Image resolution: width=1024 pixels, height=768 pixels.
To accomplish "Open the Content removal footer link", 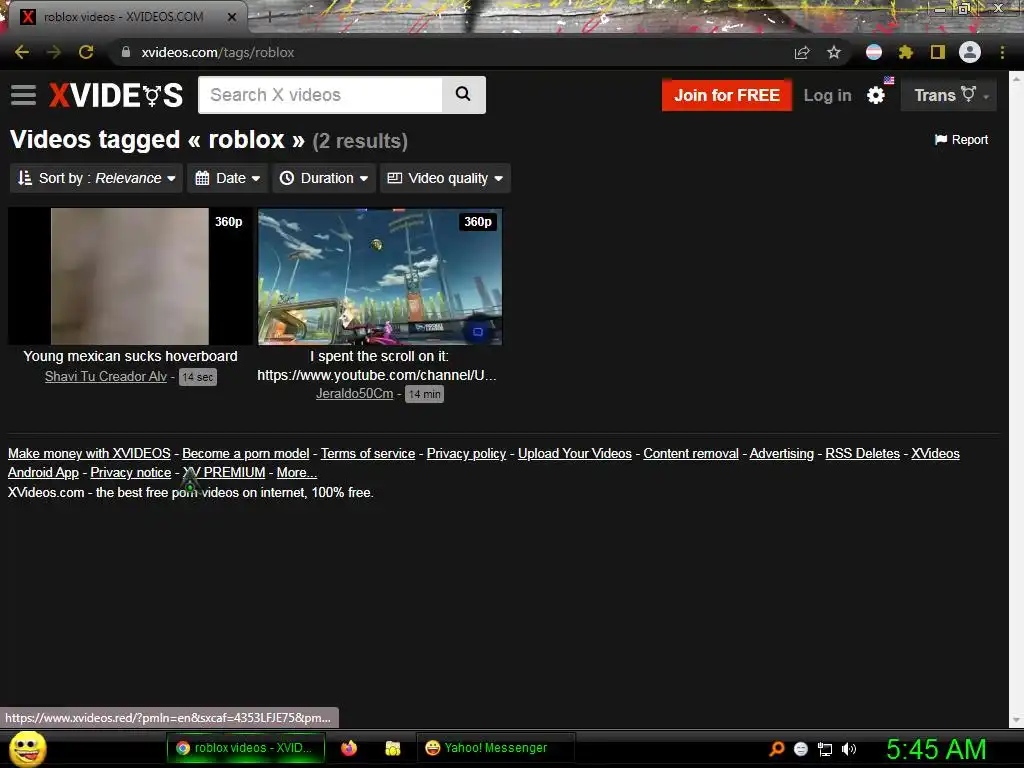I will coord(691,453).
